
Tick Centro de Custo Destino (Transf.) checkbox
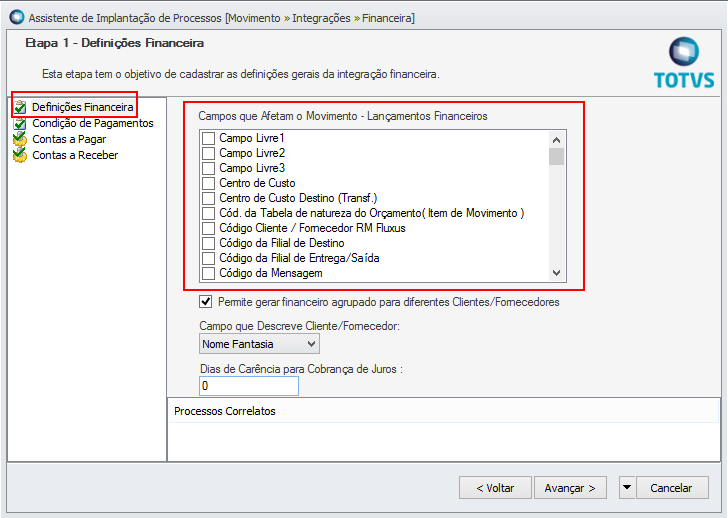click(x=208, y=198)
